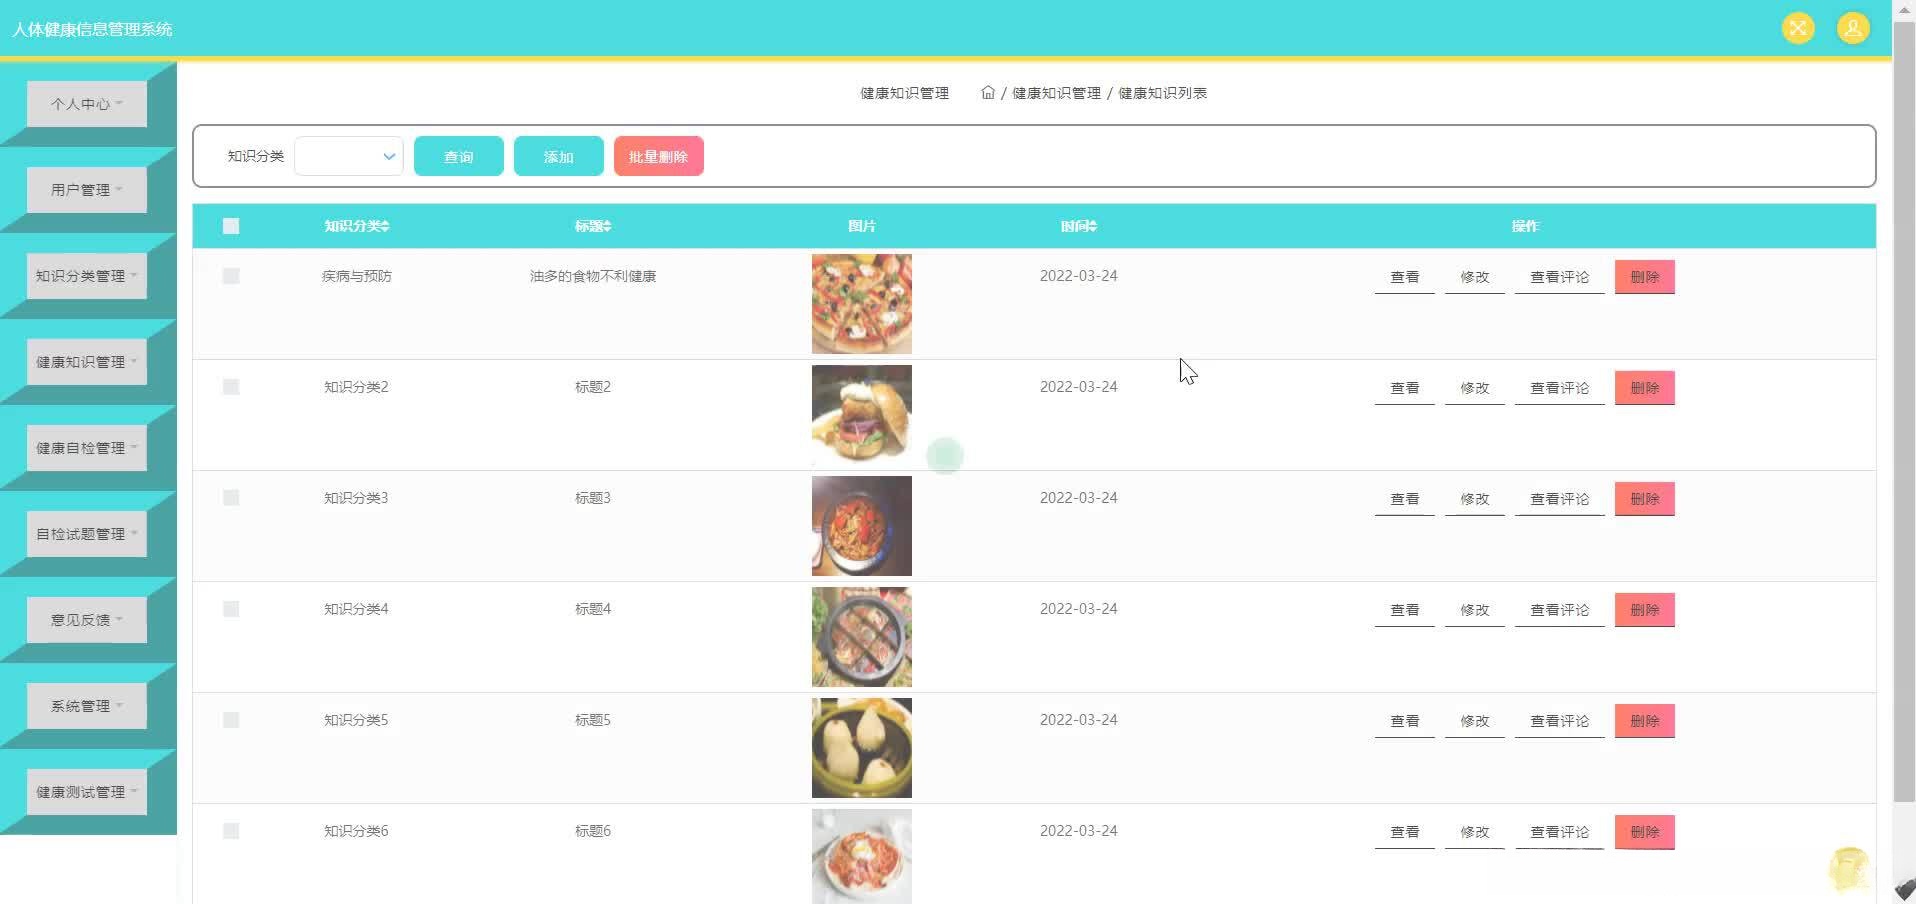Open the 知识分类 filter dropdown
Screen dimensions: 1916x904
click(348, 156)
